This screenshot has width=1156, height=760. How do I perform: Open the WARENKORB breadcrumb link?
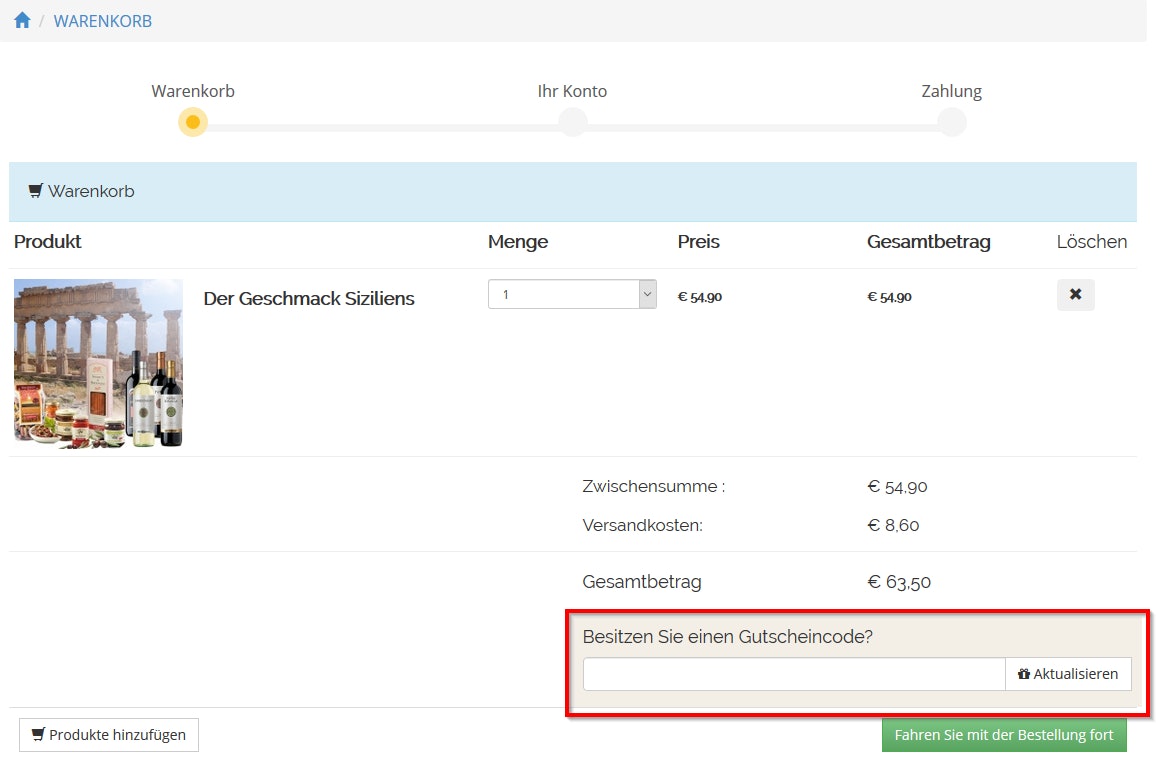click(103, 21)
